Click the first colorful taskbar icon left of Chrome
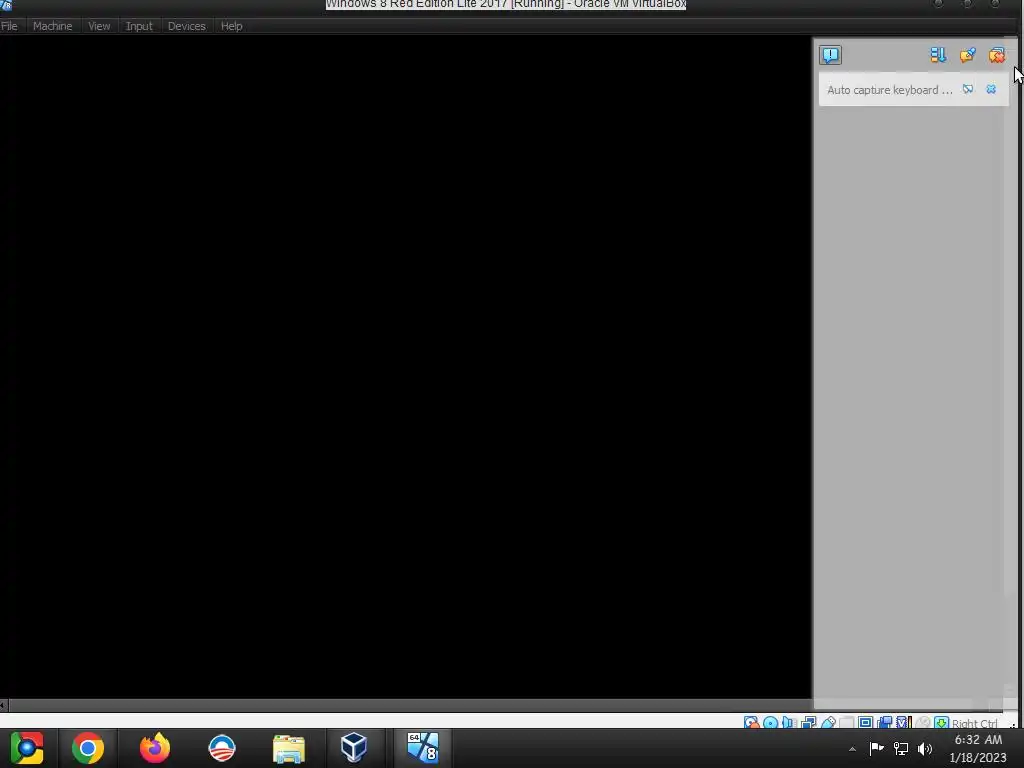The image size is (1024, 768). [x=27, y=748]
